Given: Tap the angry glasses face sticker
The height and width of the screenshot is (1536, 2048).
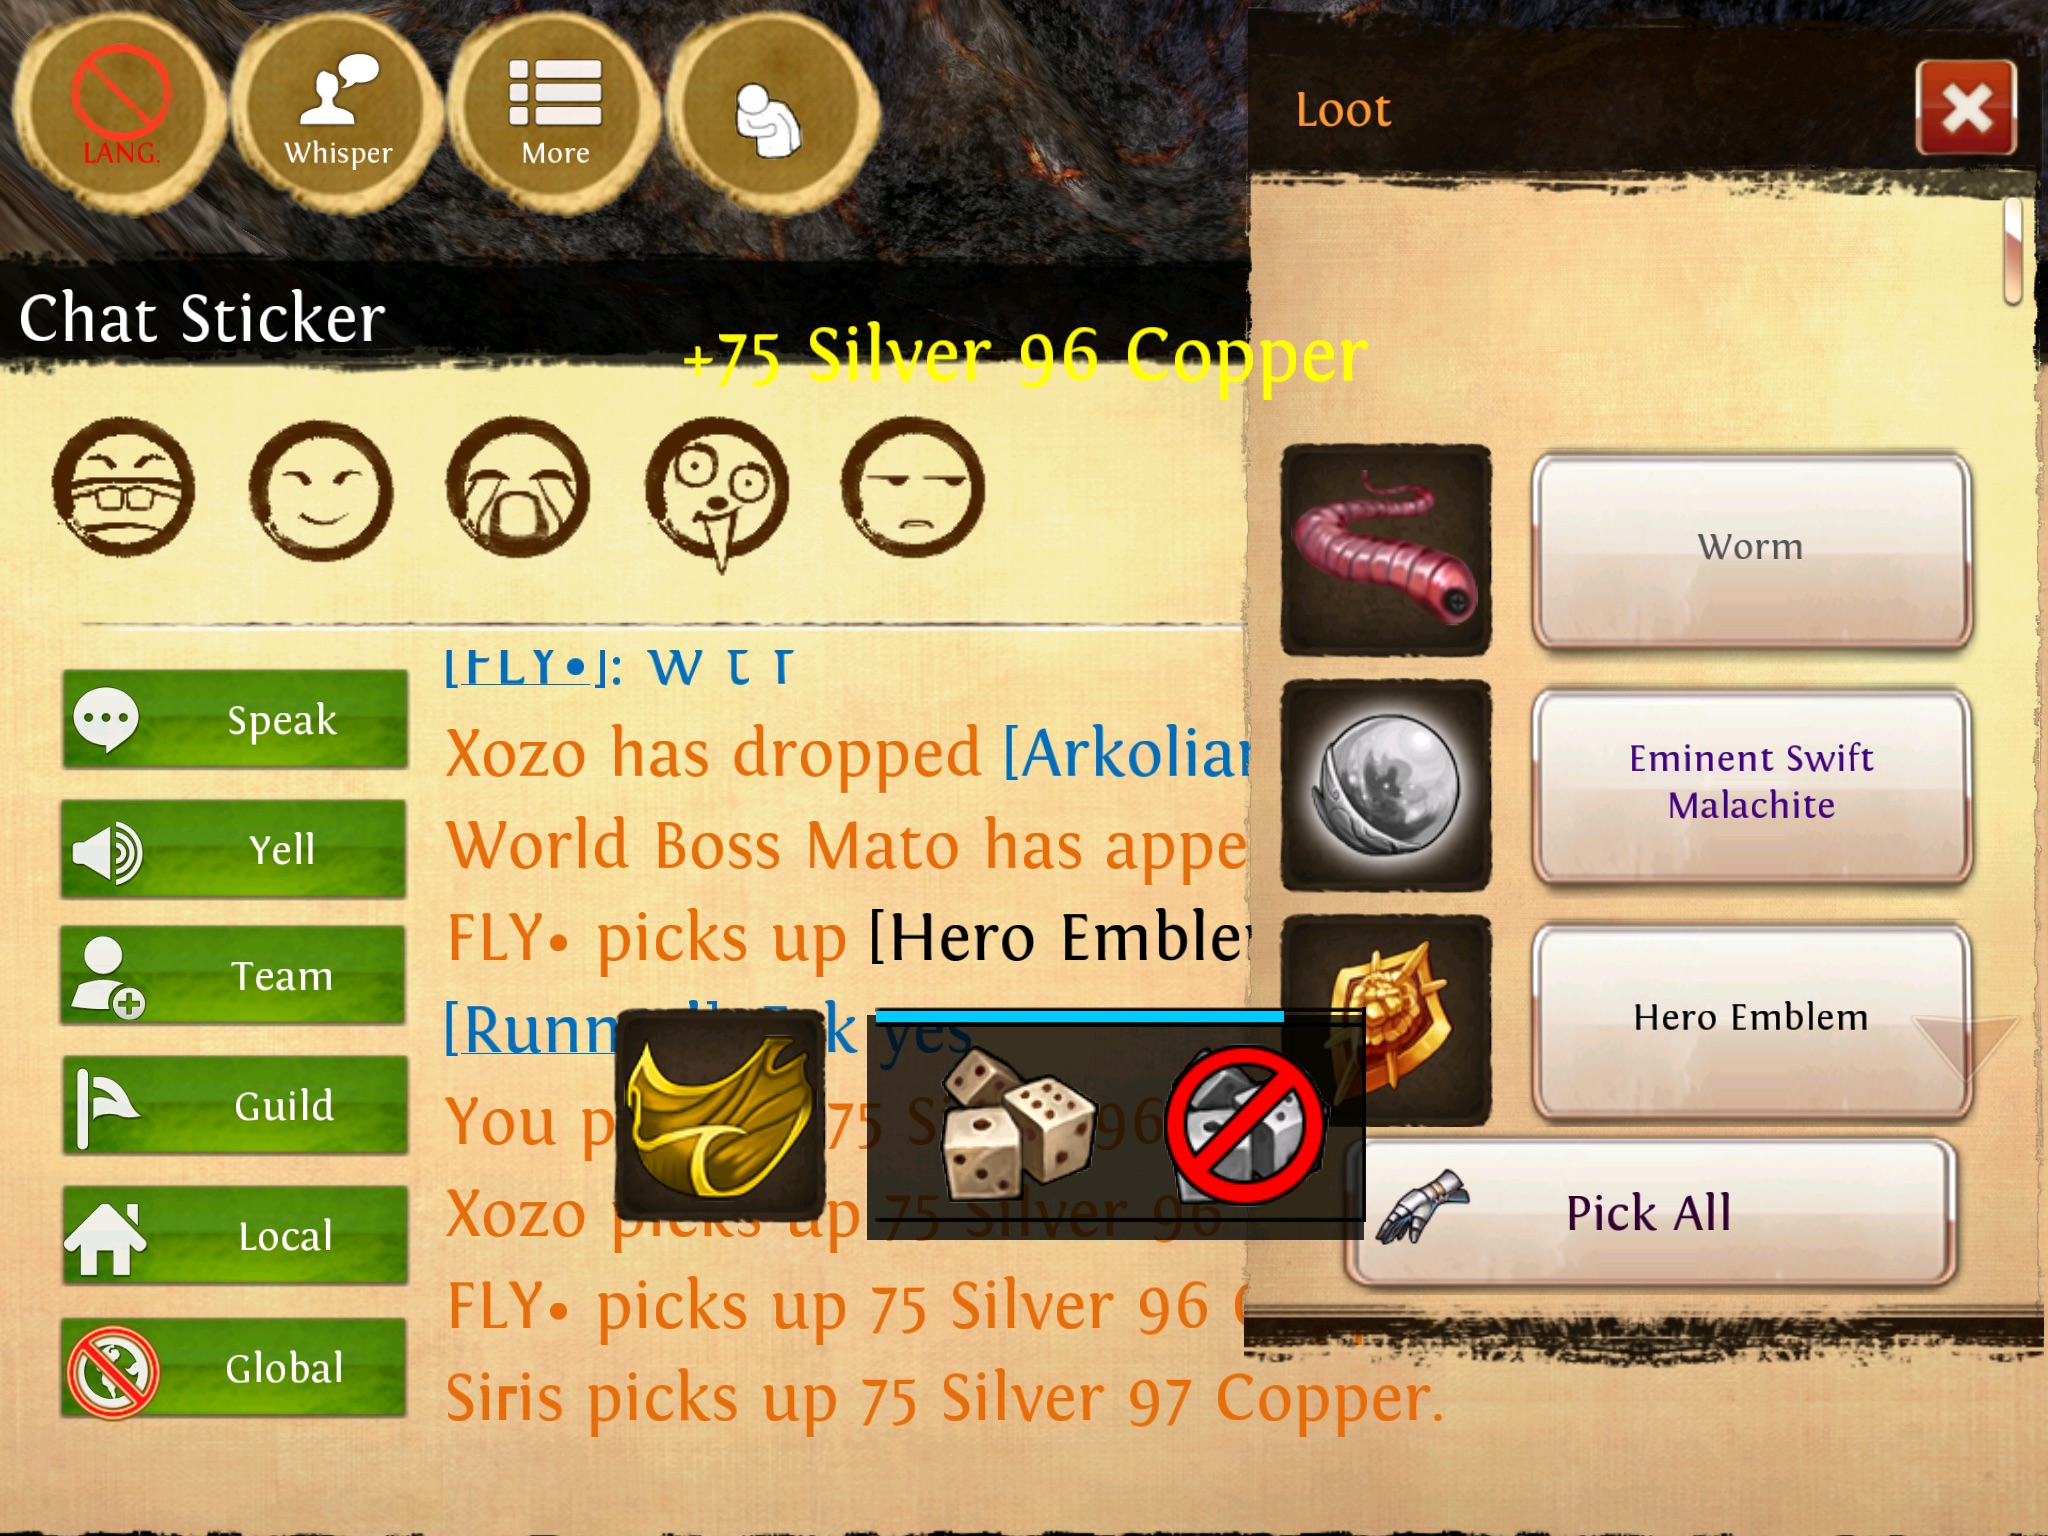Looking at the screenshot, I should coord(123,487).
